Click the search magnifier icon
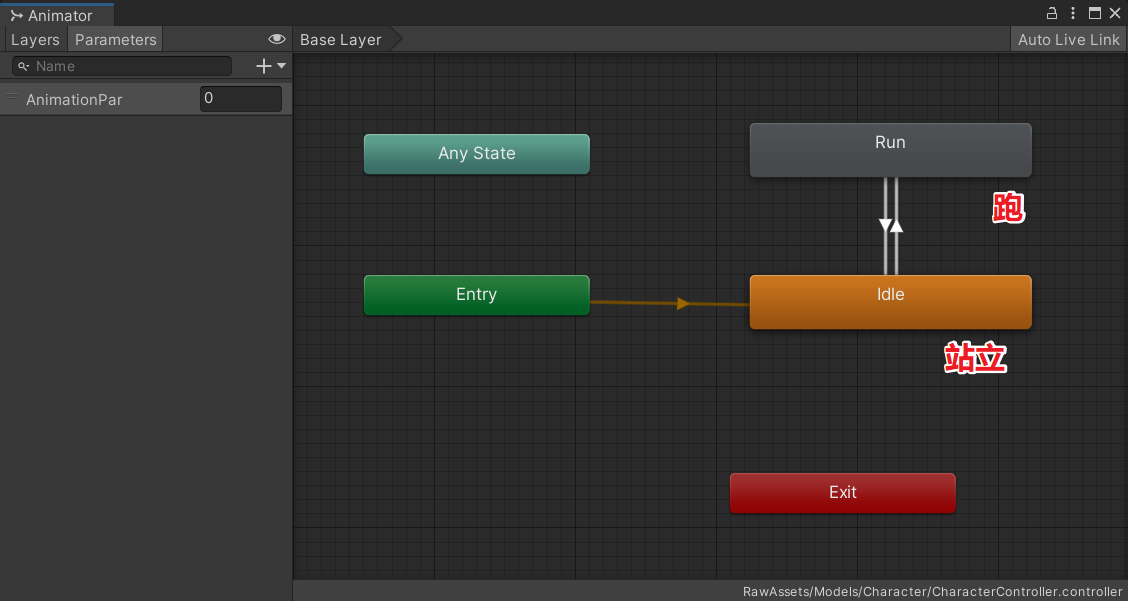This screenshot has width=1128, height=601. tap(24, 66)
